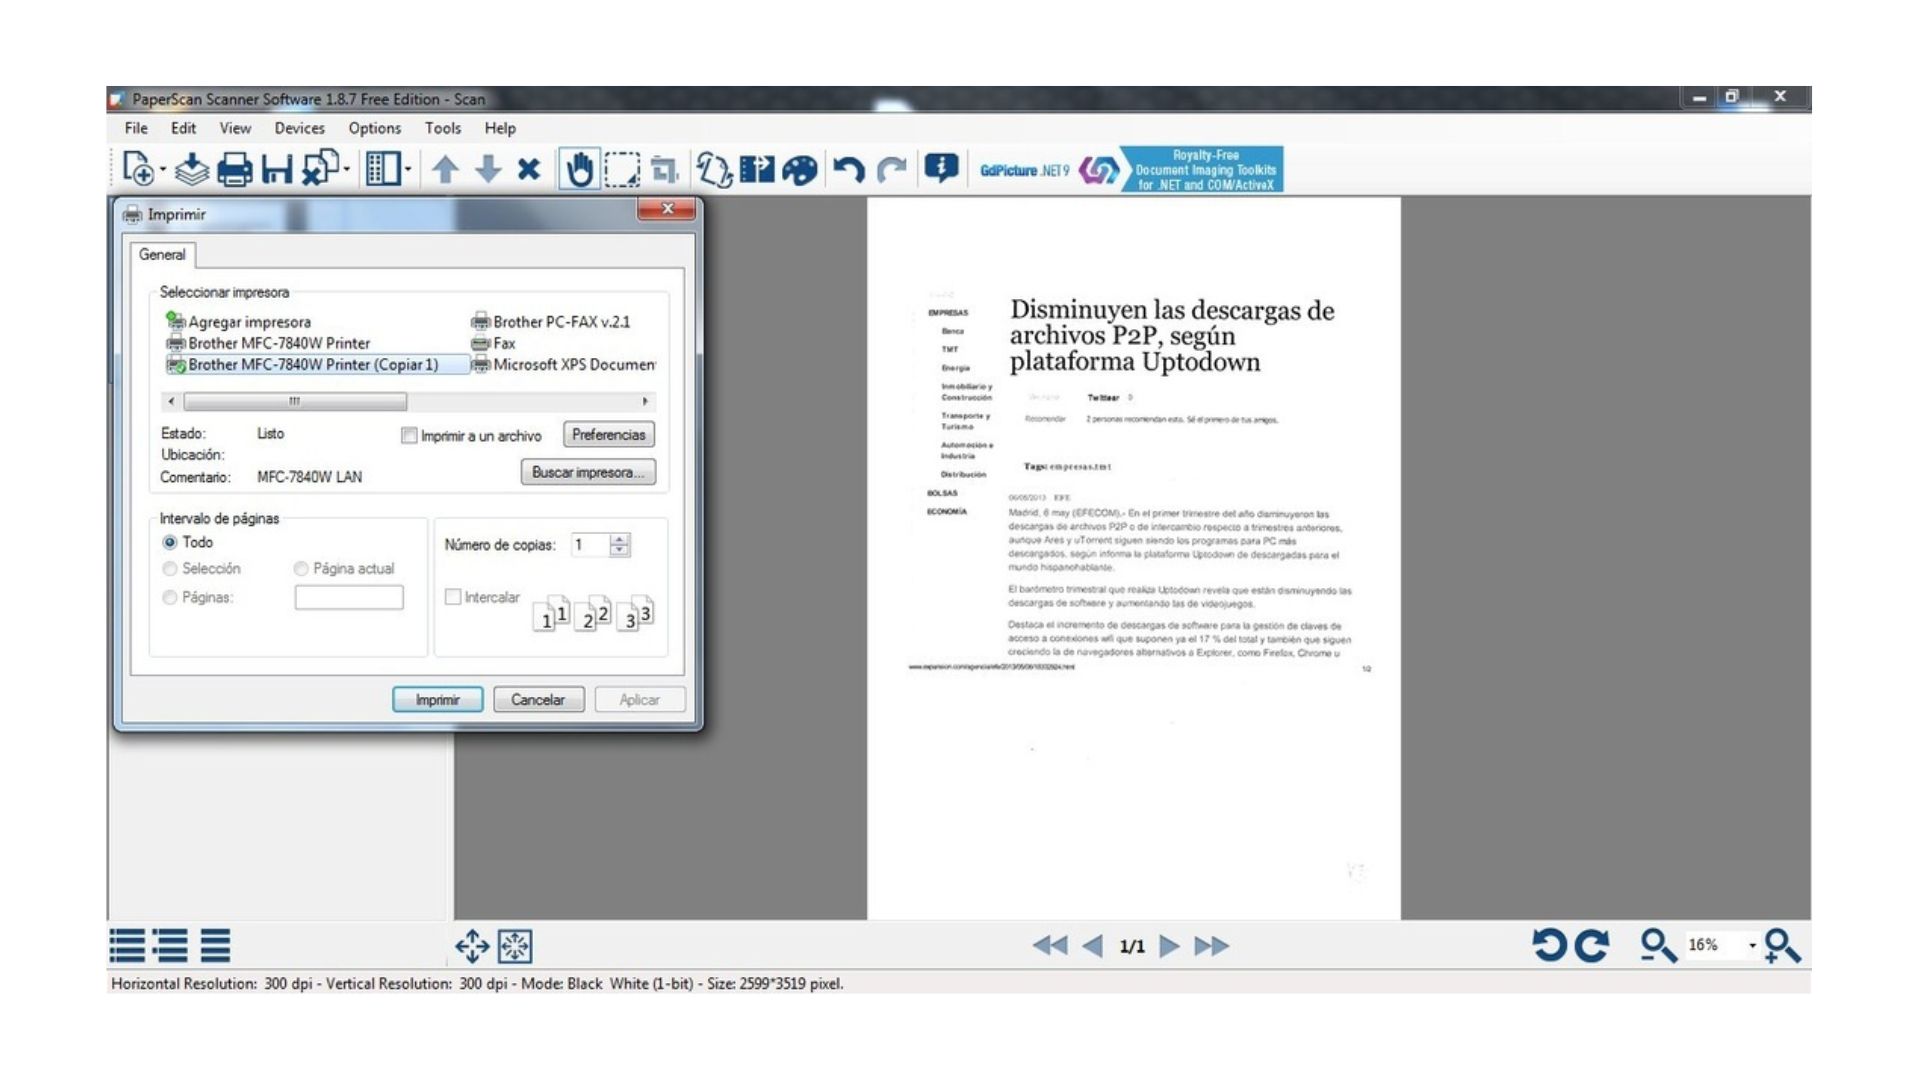Click the undo arrow icon
This screenshot has width=1920, height=1080.
[849, 170]
